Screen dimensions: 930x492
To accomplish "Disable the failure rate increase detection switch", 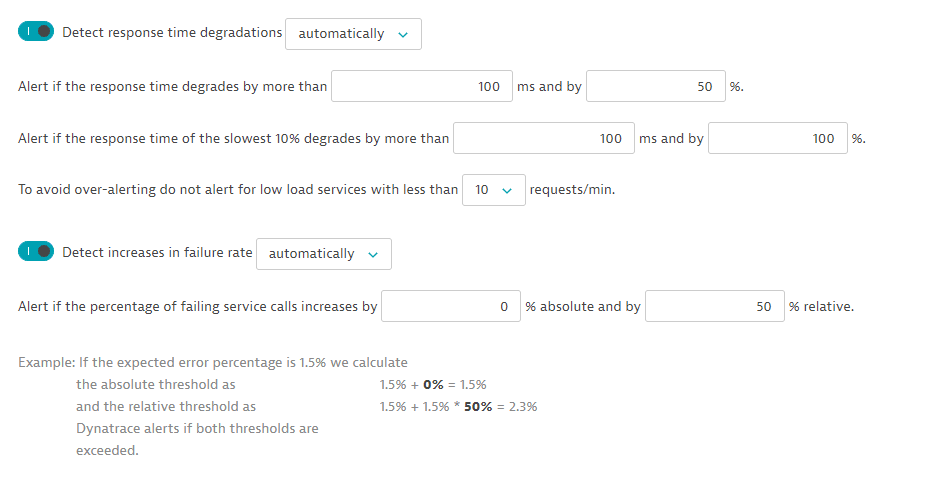I will (x=35, y=252).
